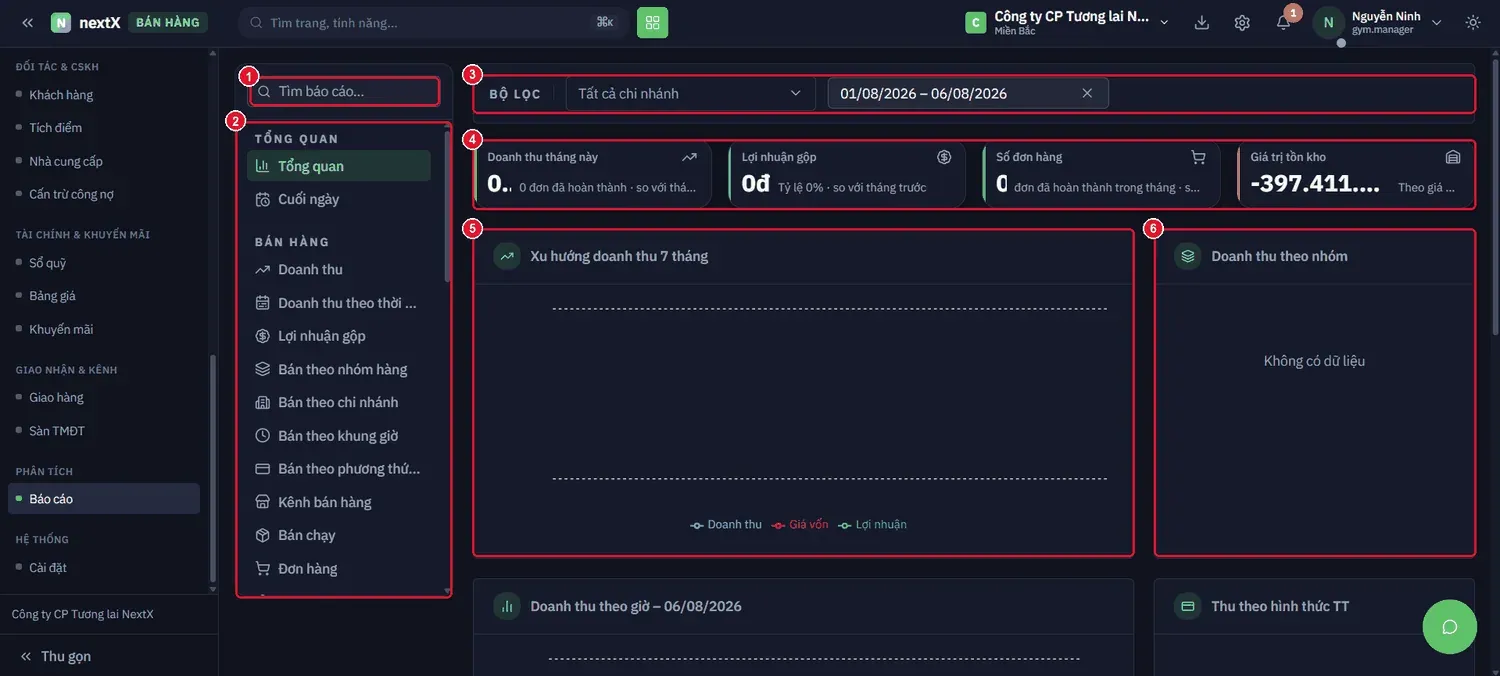Screen dimensions: 1500x676
Task: Click the left sidebar vertical scrollbar
Action: 212,470
